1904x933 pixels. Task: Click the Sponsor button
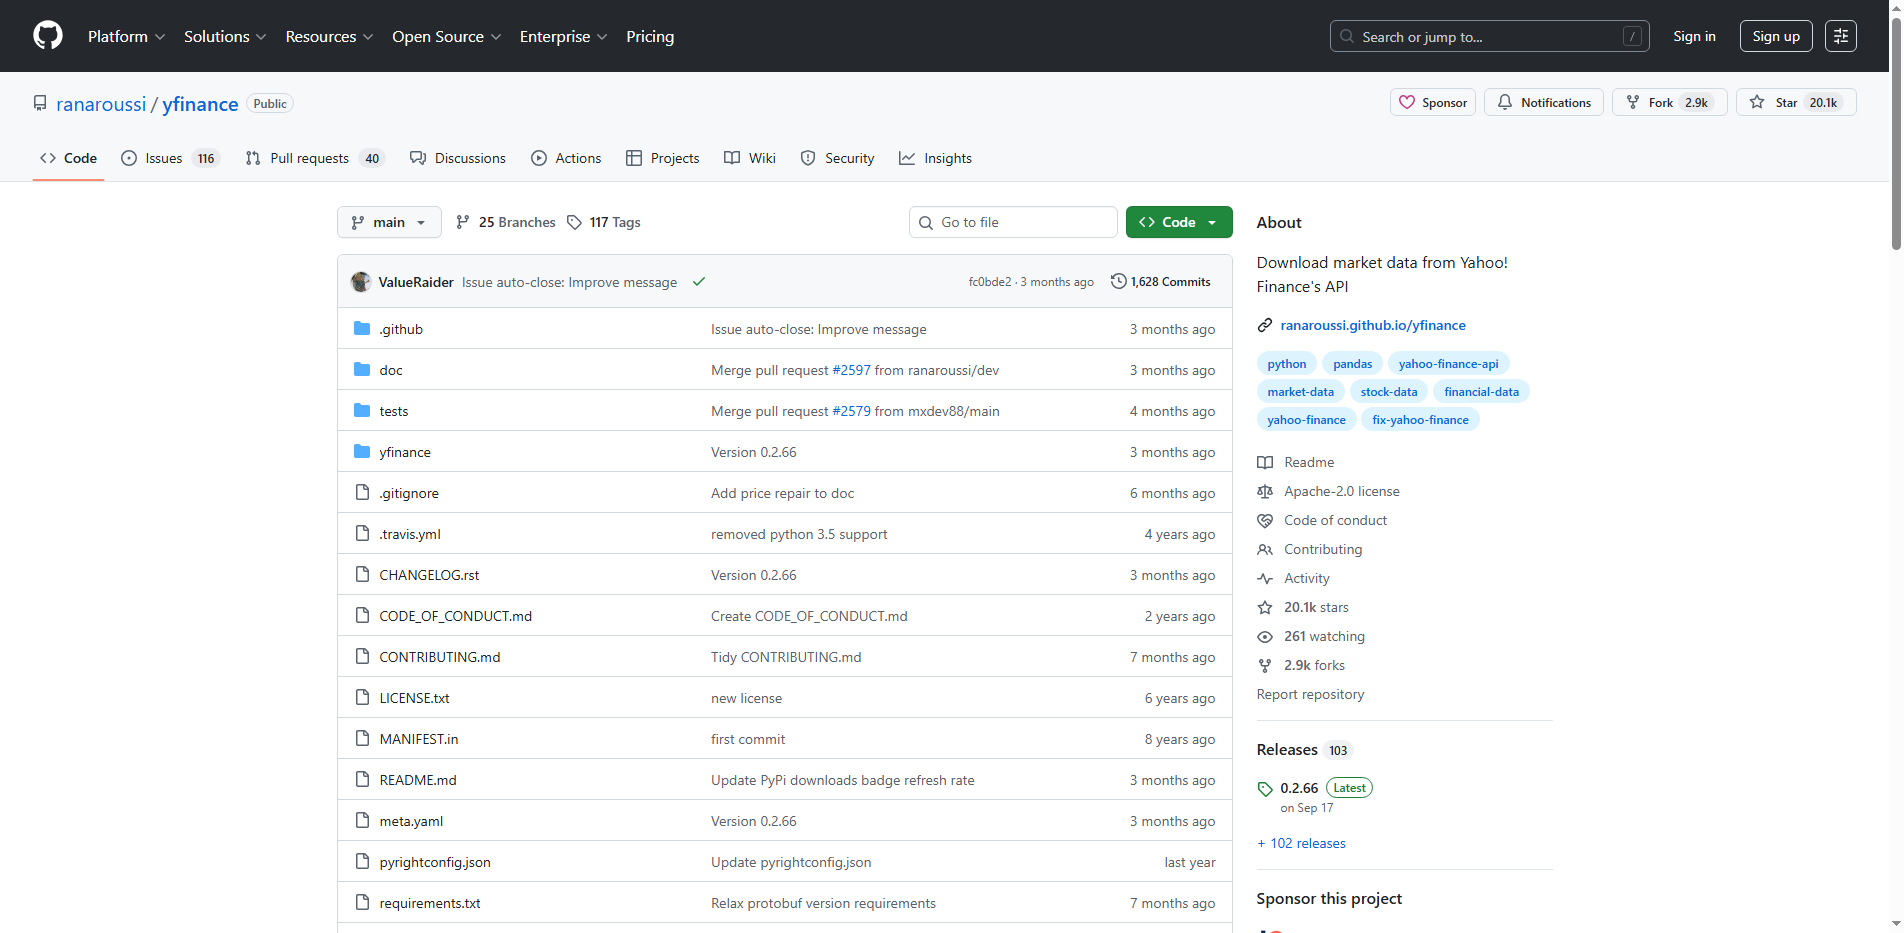click(1432, 102)
